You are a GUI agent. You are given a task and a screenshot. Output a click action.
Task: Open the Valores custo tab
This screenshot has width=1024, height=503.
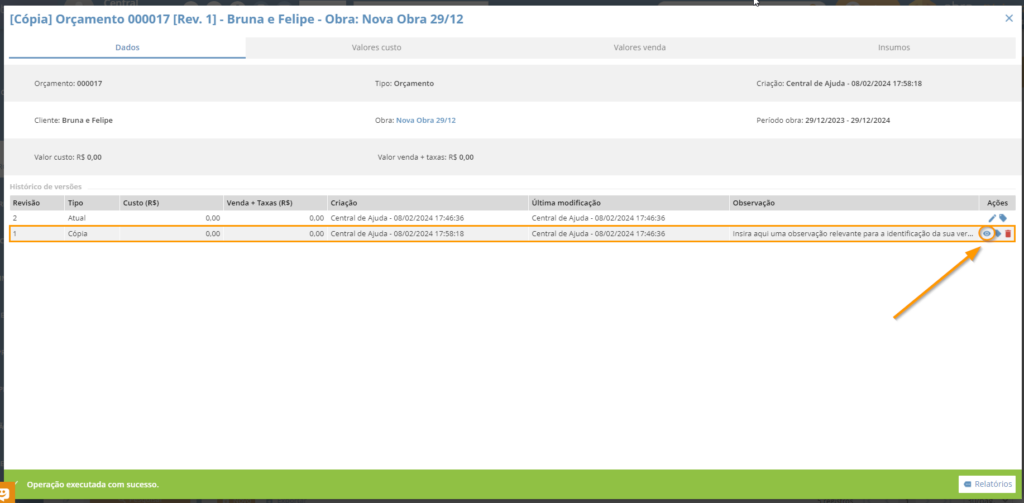[376, 48]
